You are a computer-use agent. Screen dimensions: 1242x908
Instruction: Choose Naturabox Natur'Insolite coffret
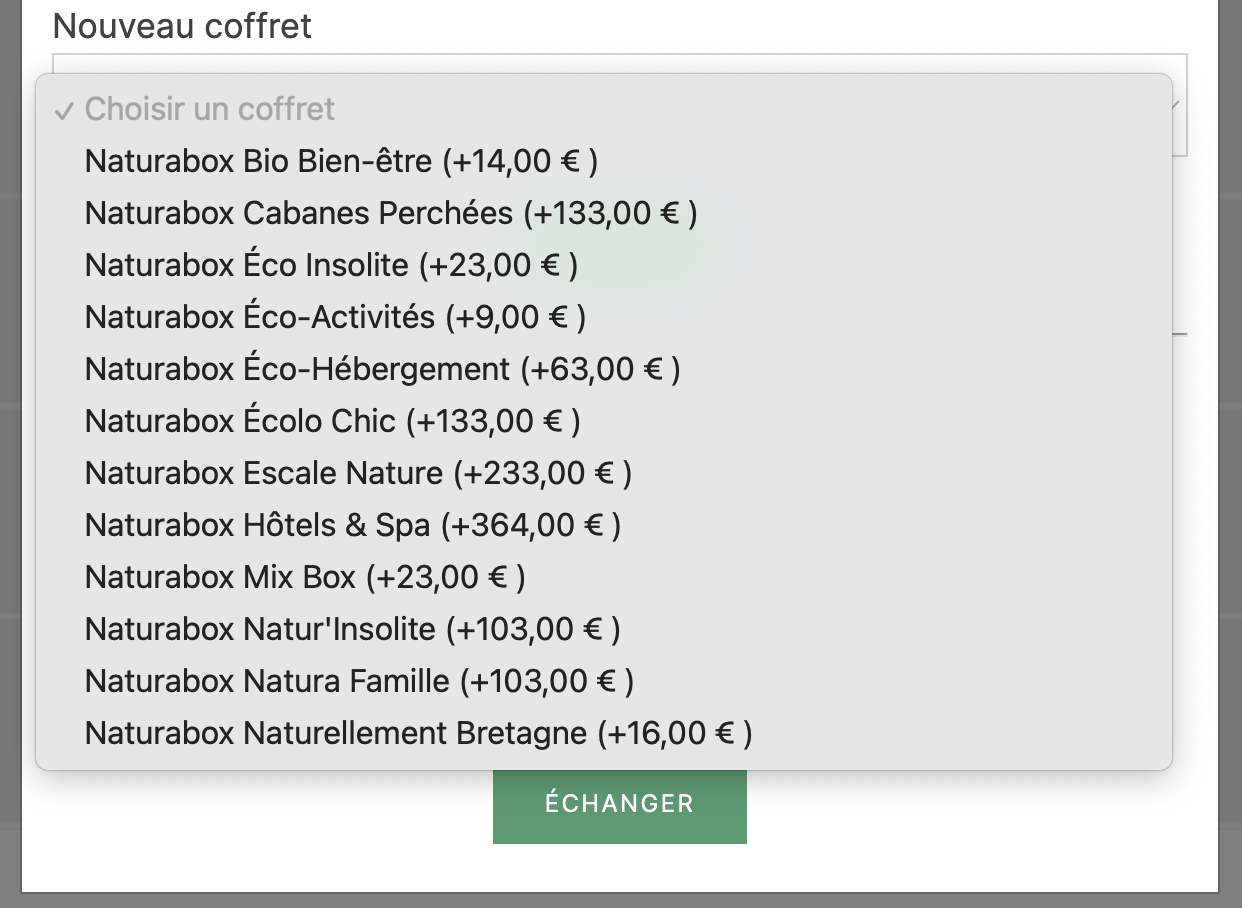(352, 629)
